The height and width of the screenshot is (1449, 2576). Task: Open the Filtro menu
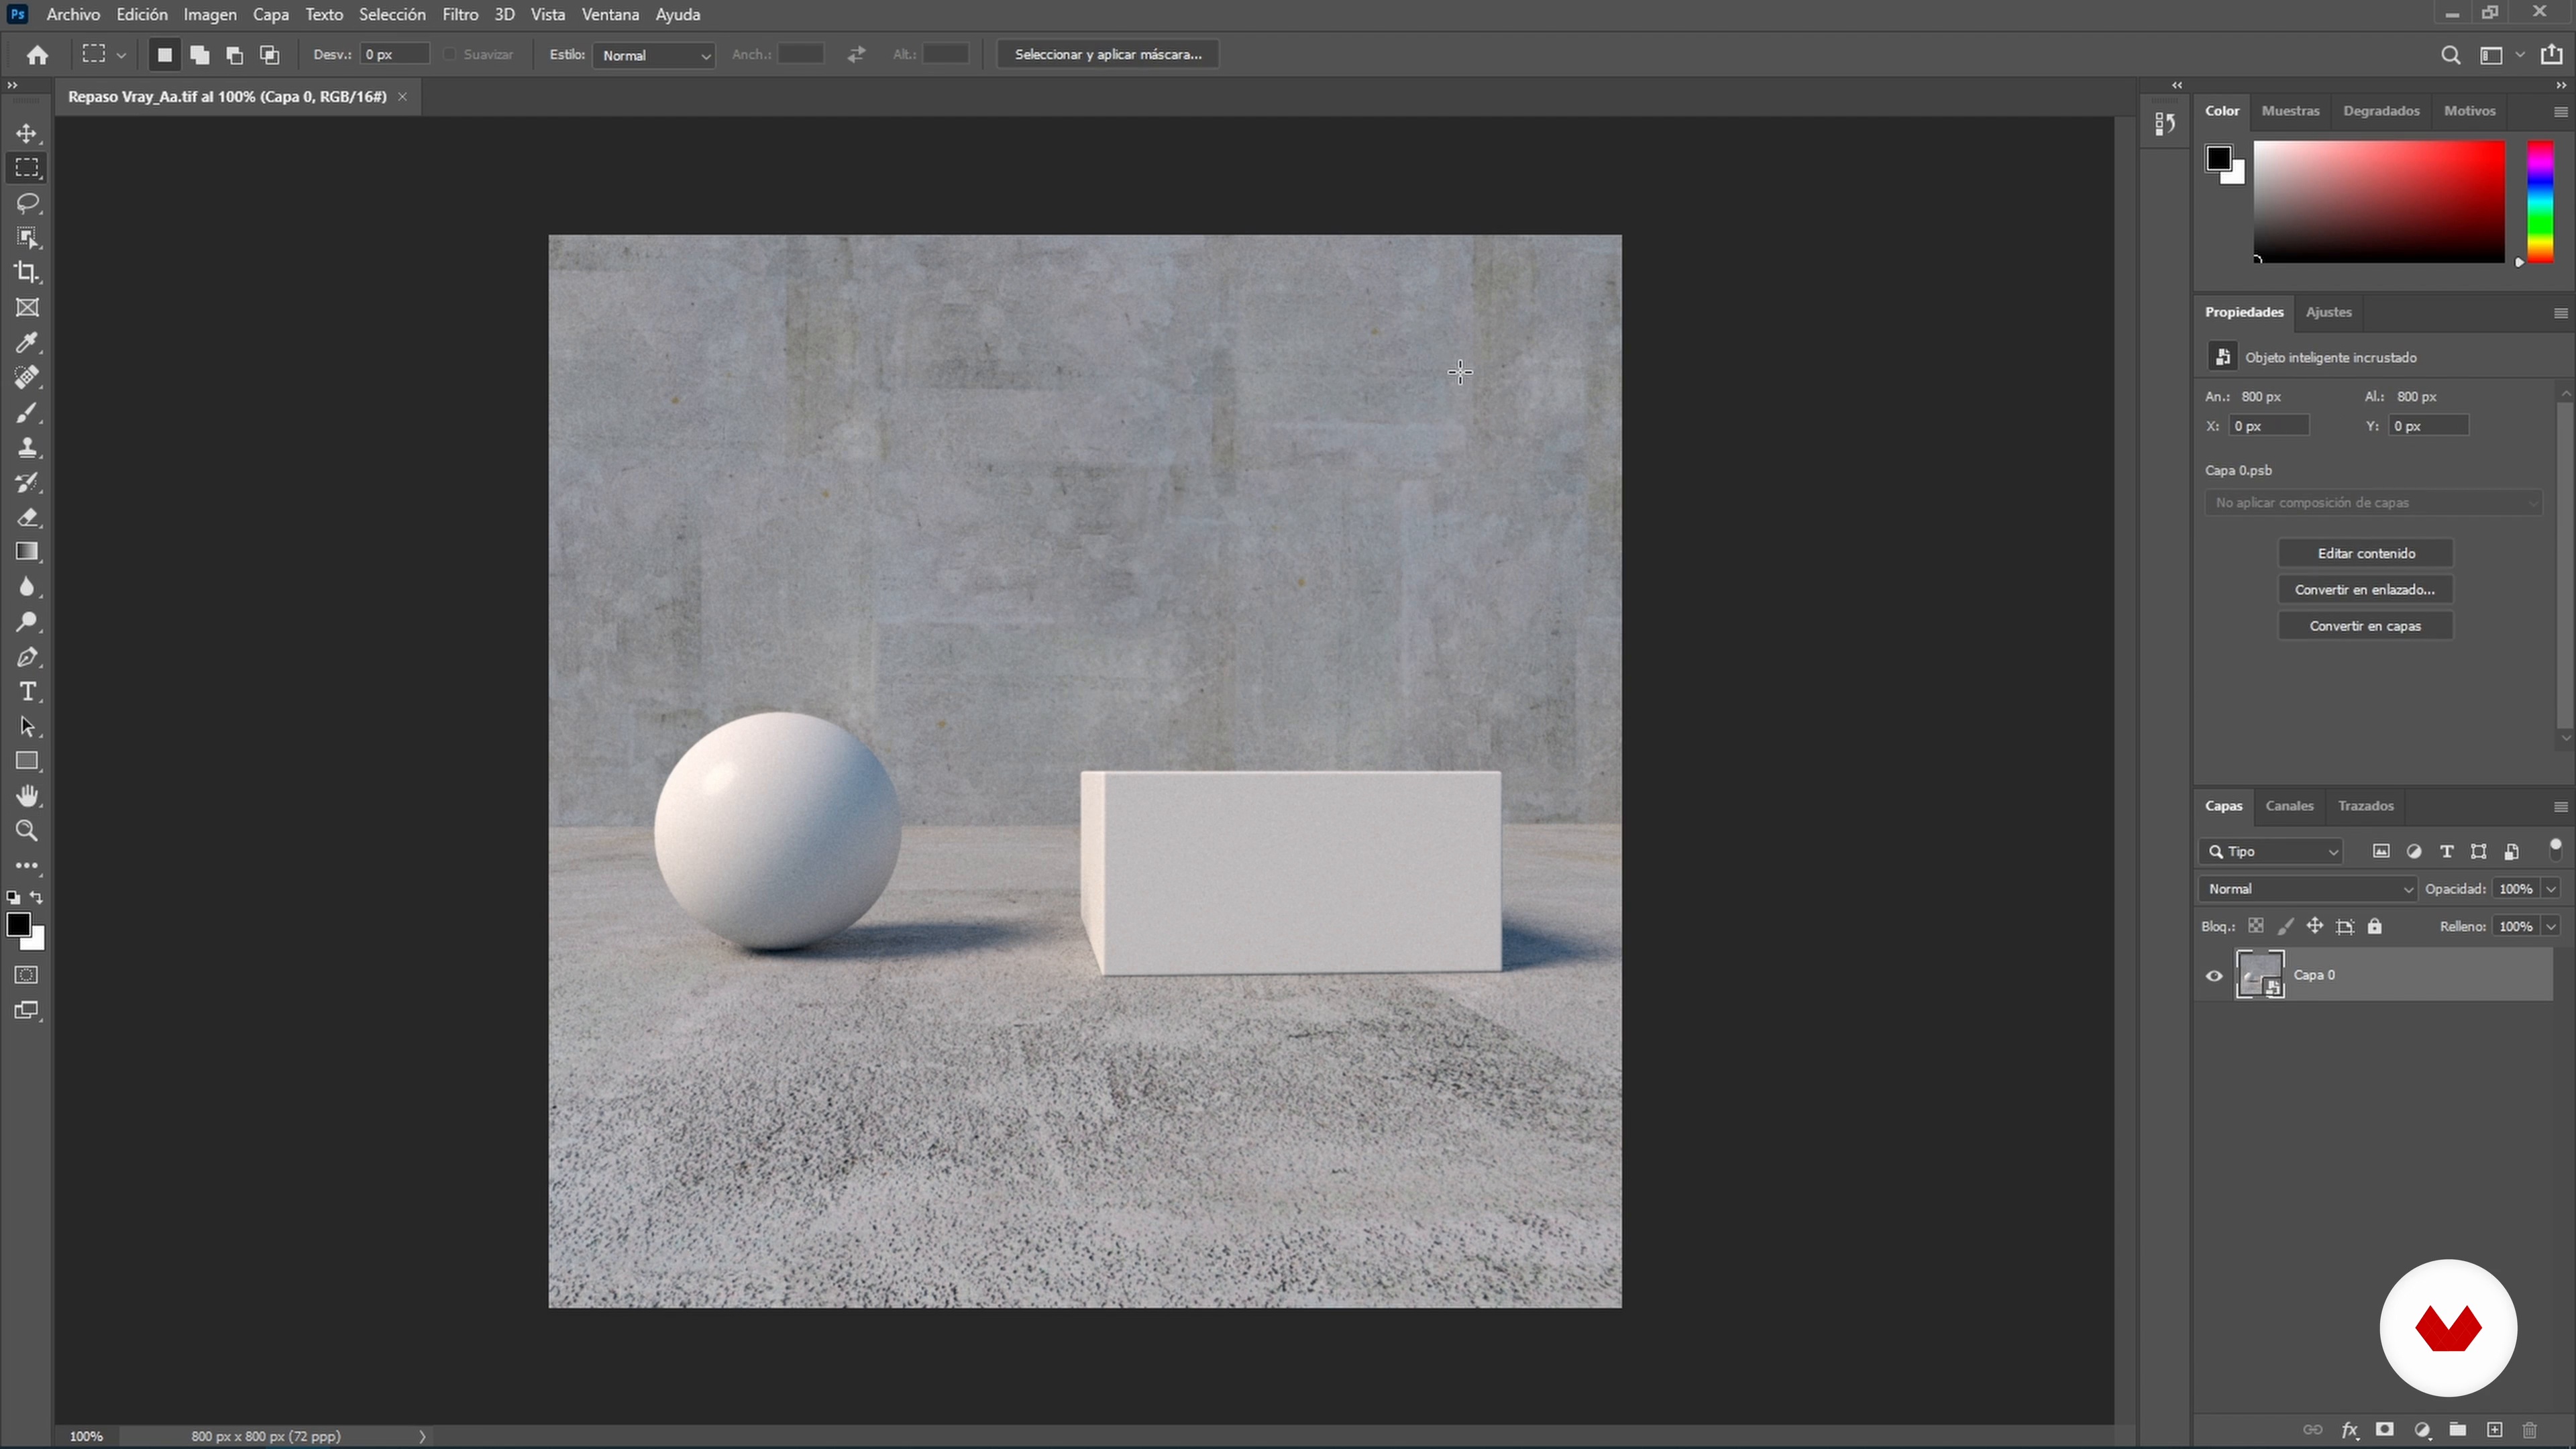pos(460,14)
